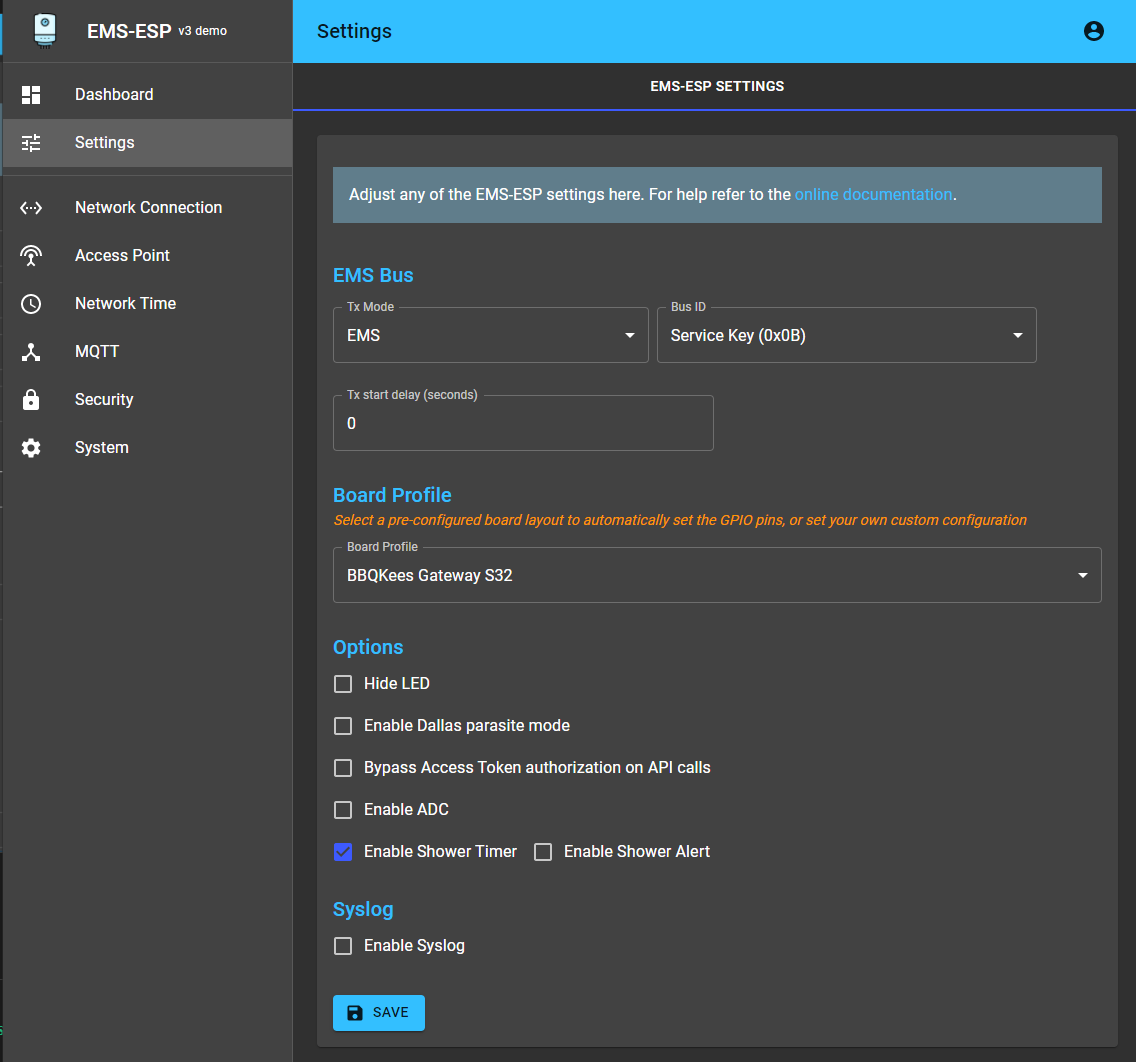Follow the online documentation link
Viewport: 1136px width, 1062px height.
pos(873,194)
